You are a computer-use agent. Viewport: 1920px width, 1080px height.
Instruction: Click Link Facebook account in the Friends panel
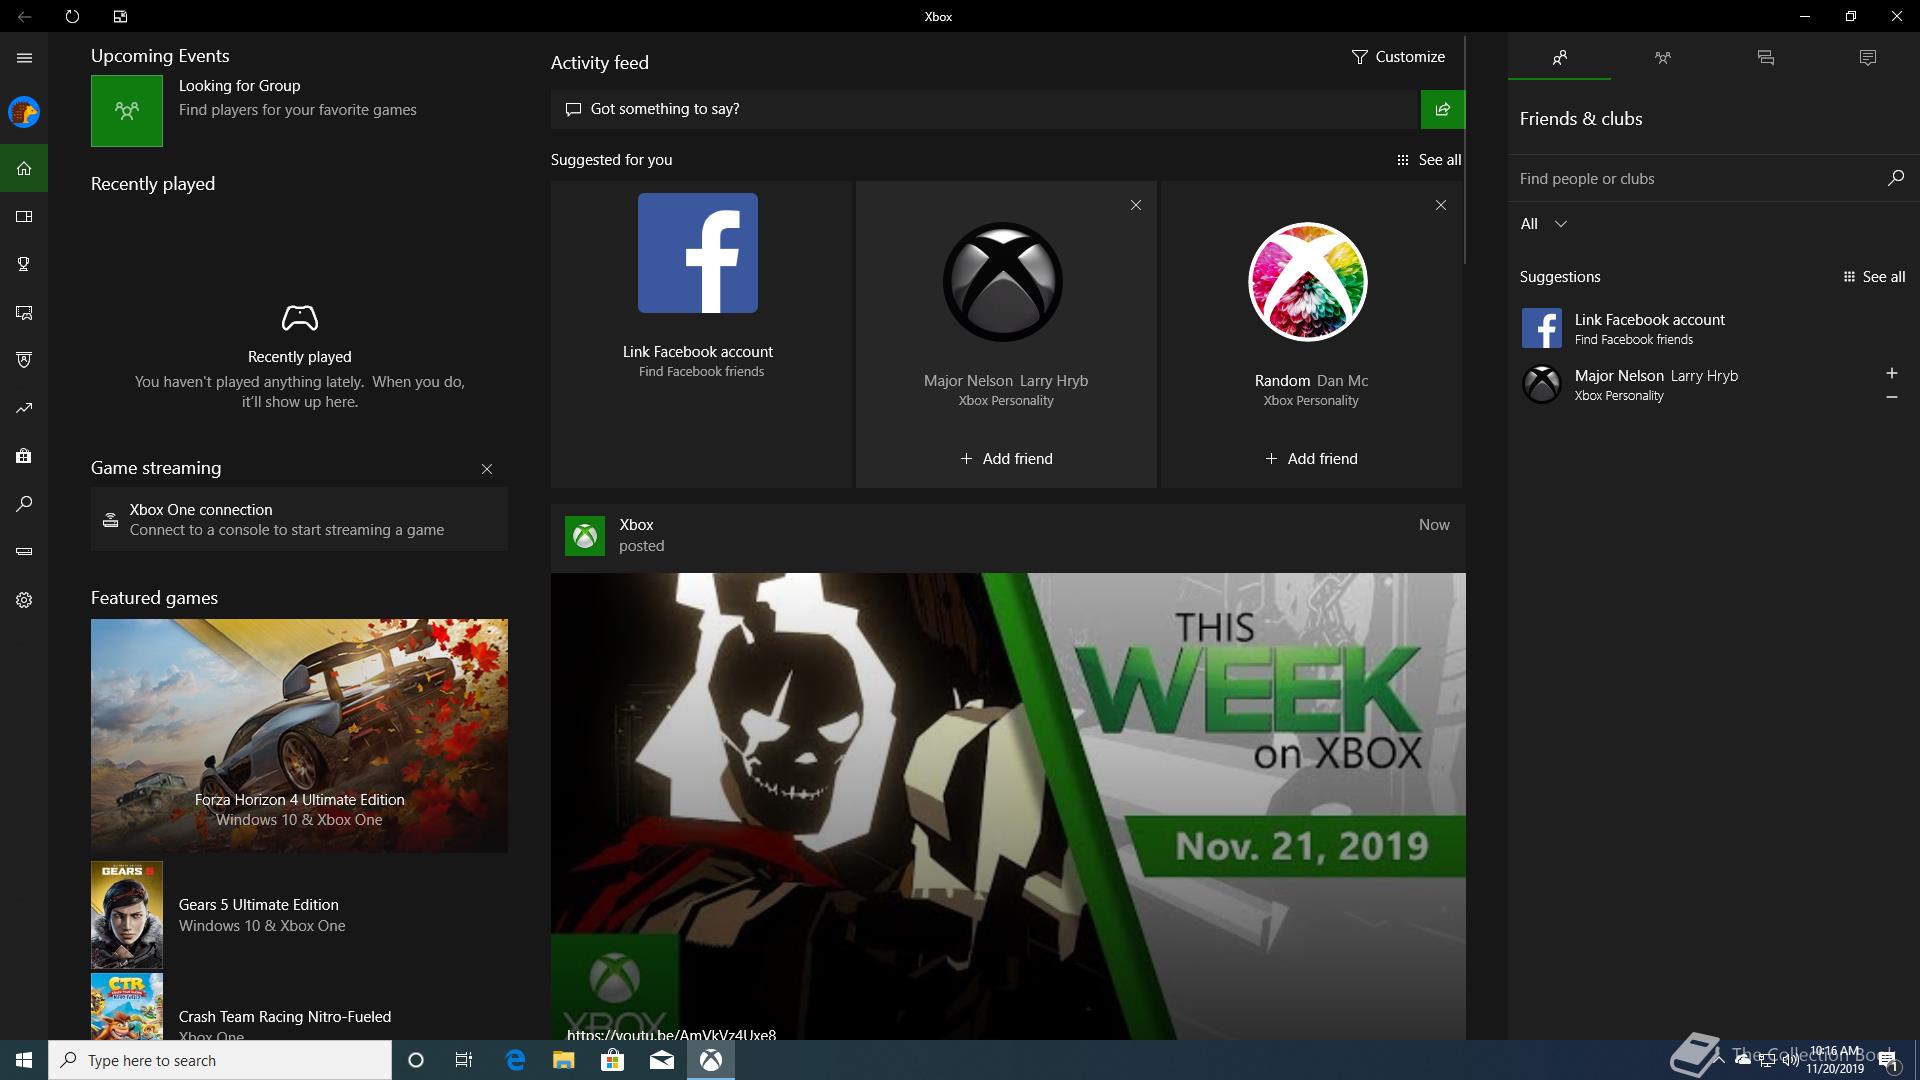(1713, 328)
